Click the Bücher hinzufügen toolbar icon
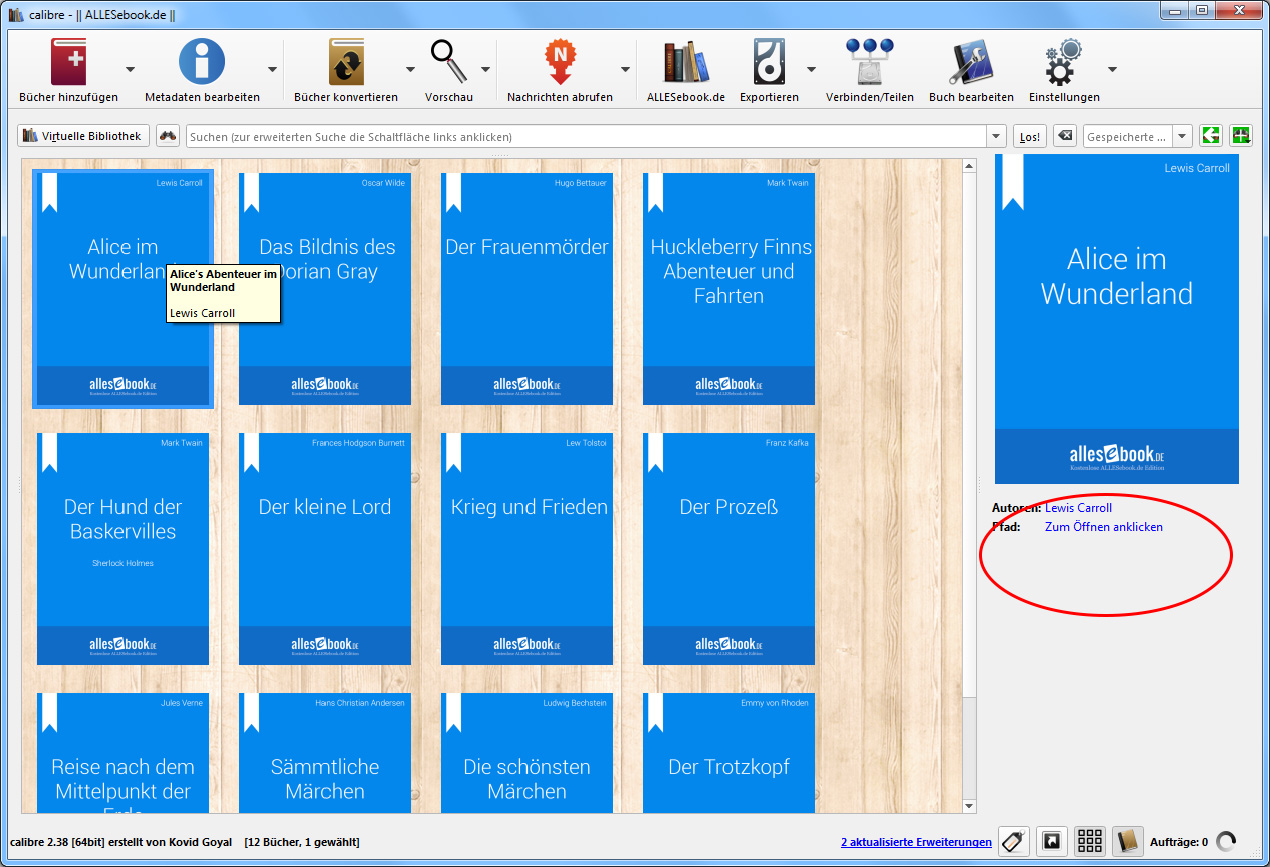 [69, 62]
